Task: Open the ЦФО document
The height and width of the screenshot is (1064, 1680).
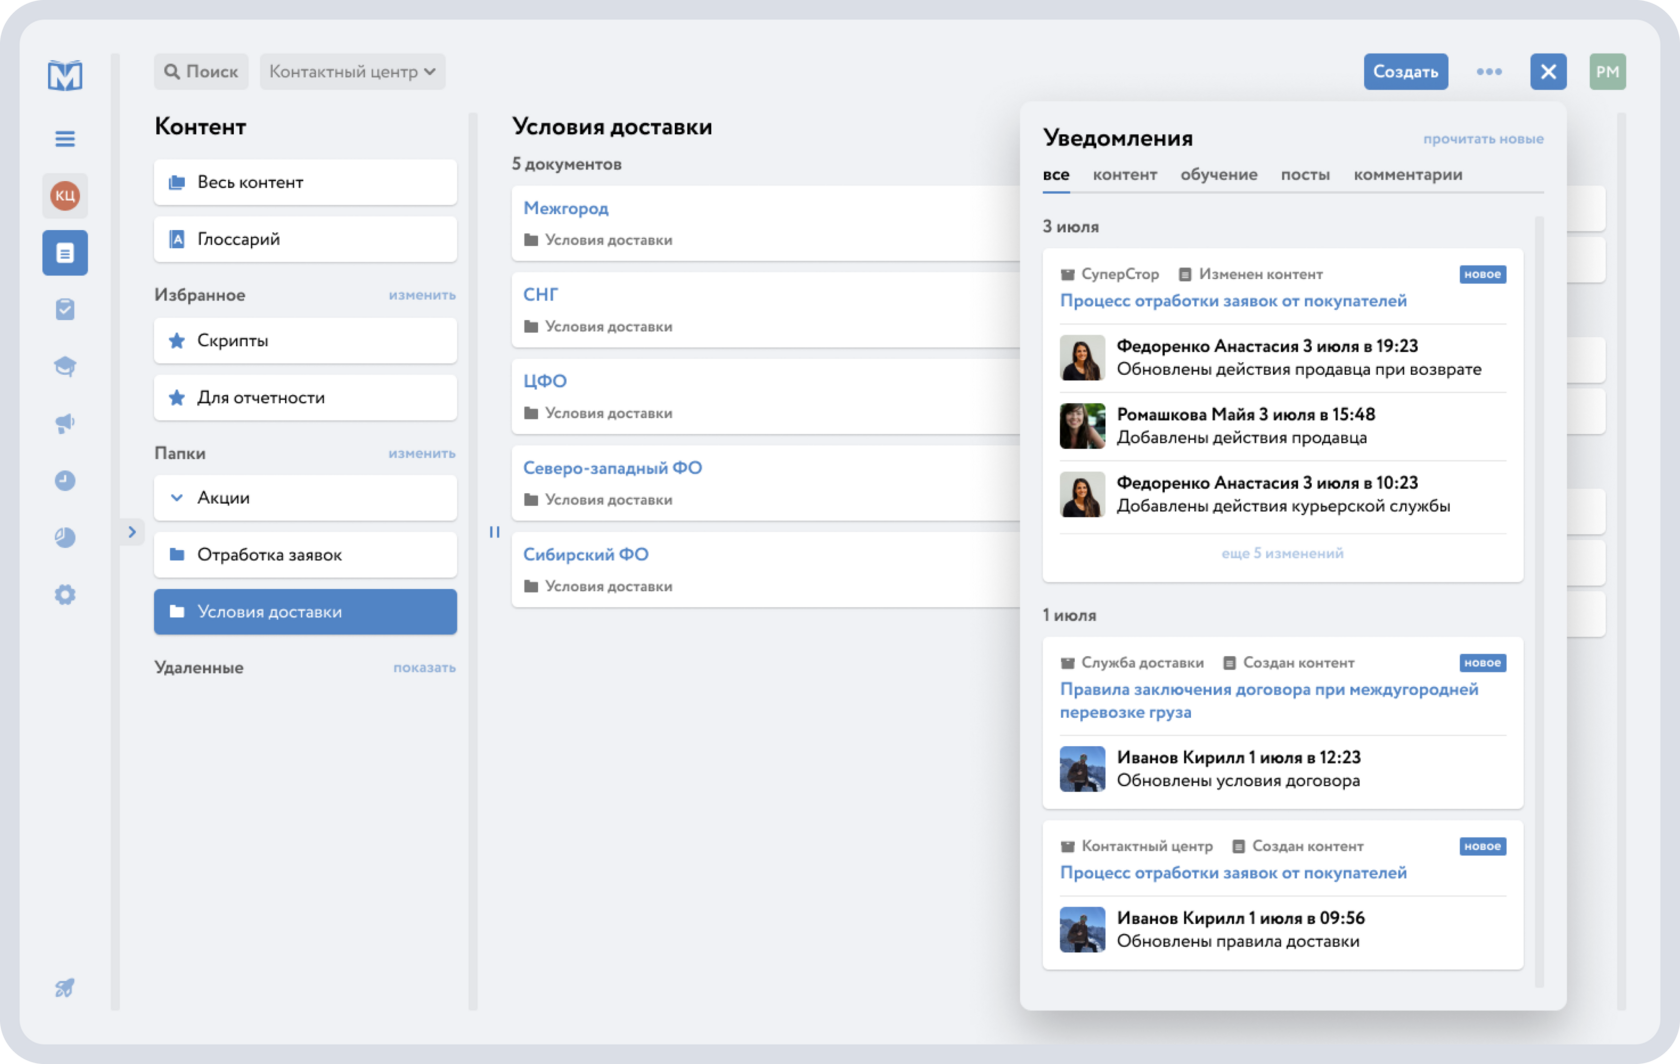Action: pos(545,381)
